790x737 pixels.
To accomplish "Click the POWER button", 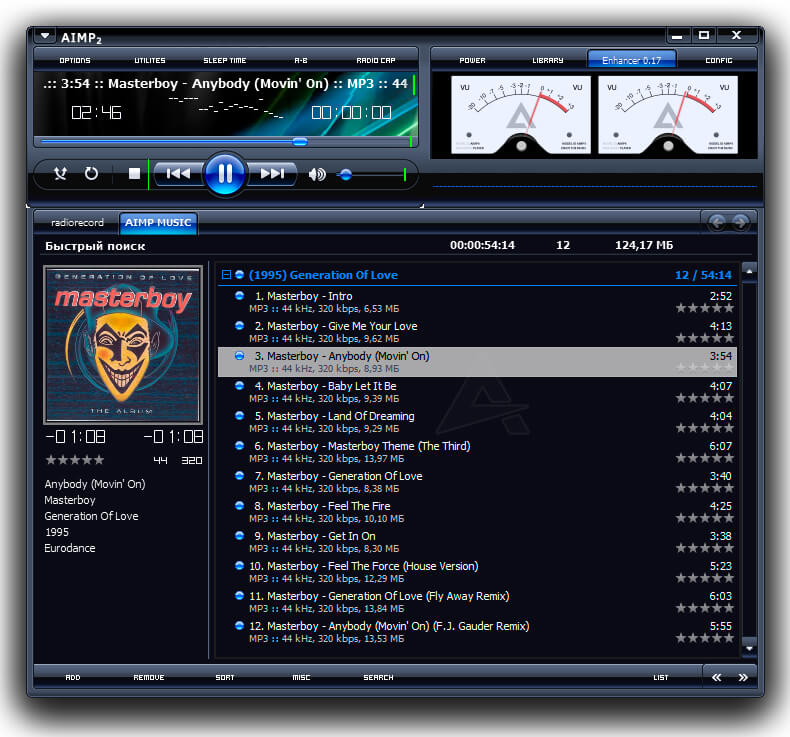I will (473, 60).
